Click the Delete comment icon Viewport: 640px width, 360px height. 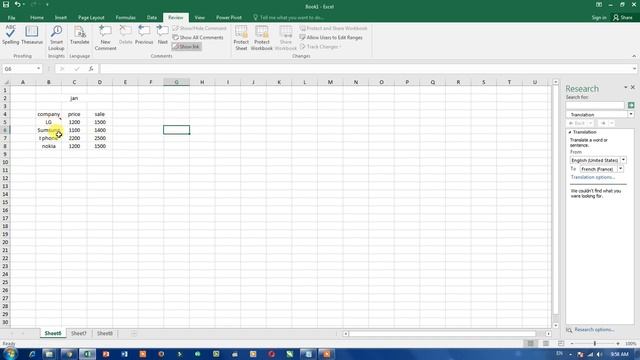click(x=126, y=35)
